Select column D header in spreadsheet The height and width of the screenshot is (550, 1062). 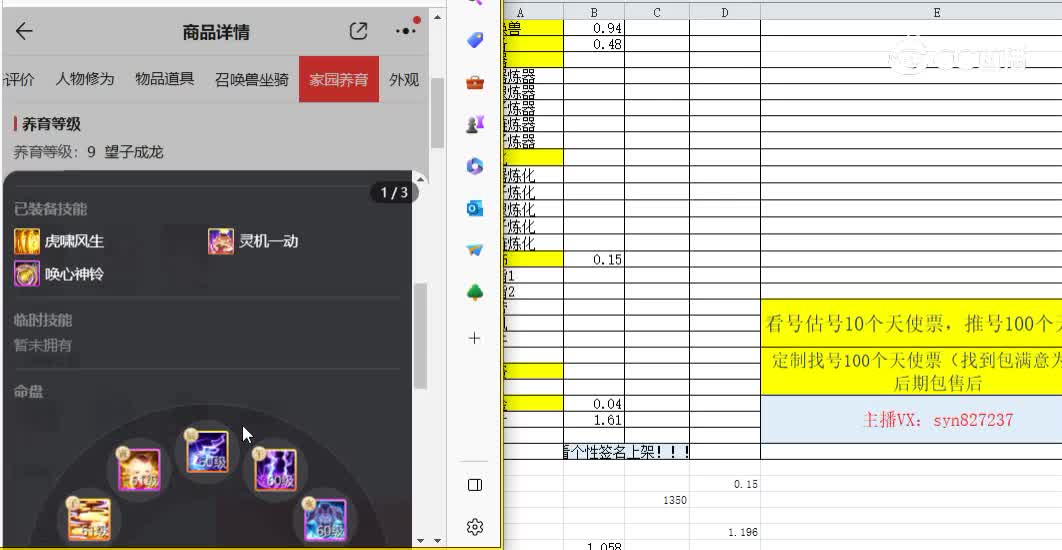(725, 12)
